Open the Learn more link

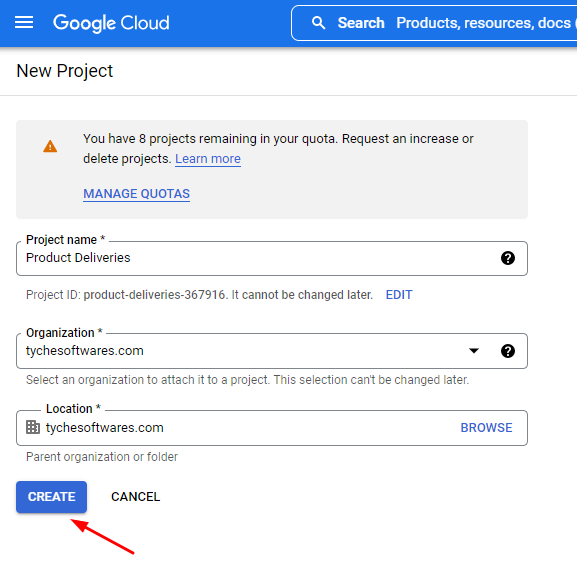click(208, 159)
